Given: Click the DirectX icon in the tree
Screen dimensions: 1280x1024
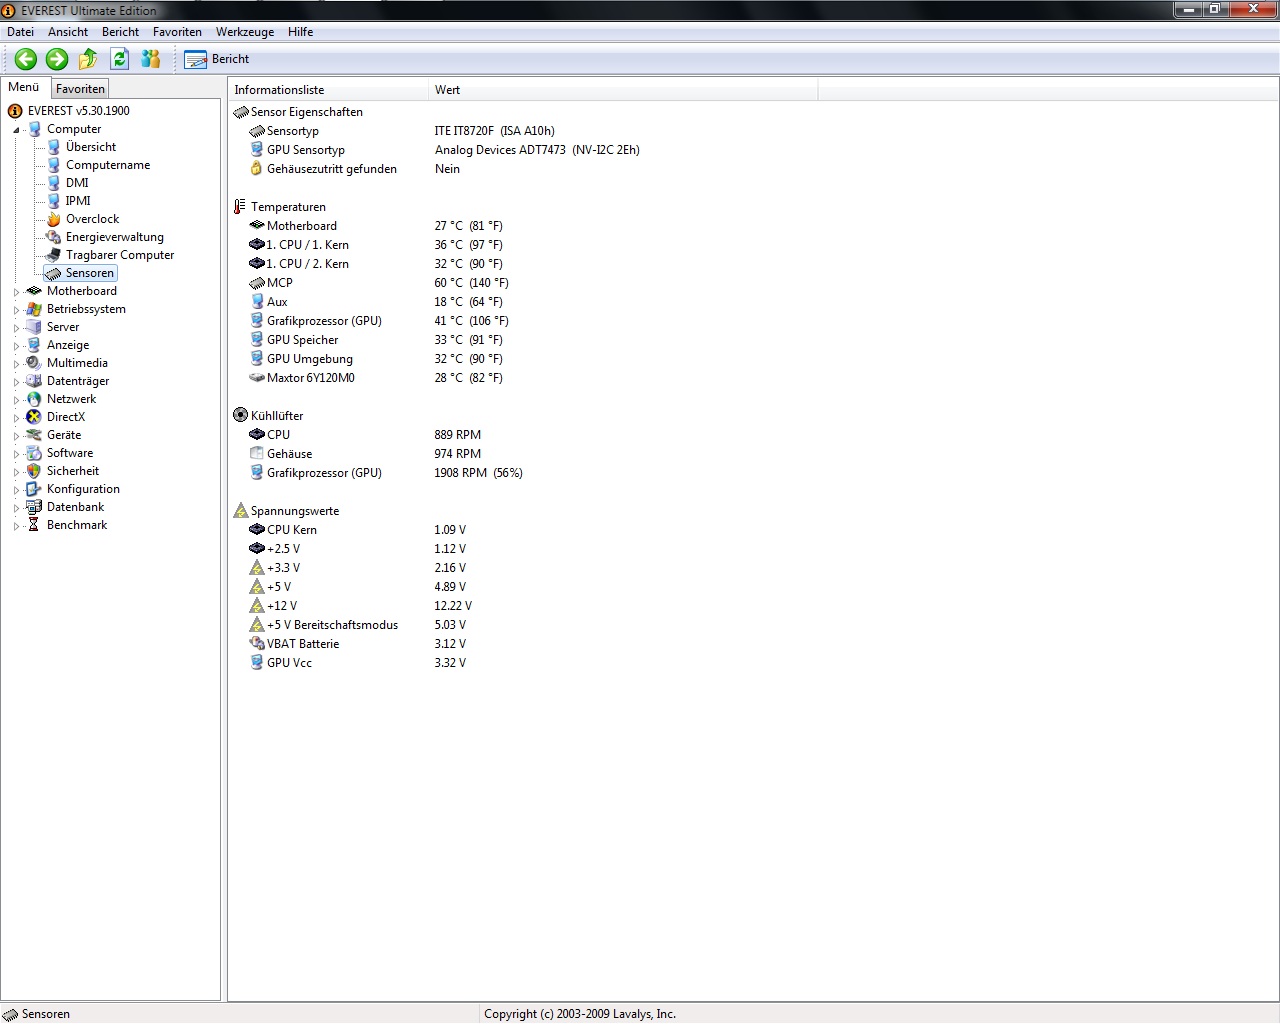Looking at the screenshot, I should 34,417.
